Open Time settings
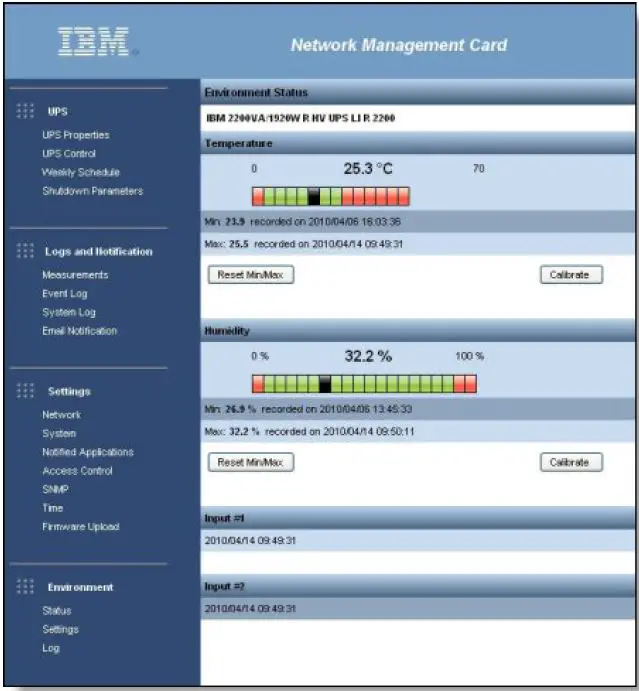Viewport: 639px width, 691px height. pos(52,508)
